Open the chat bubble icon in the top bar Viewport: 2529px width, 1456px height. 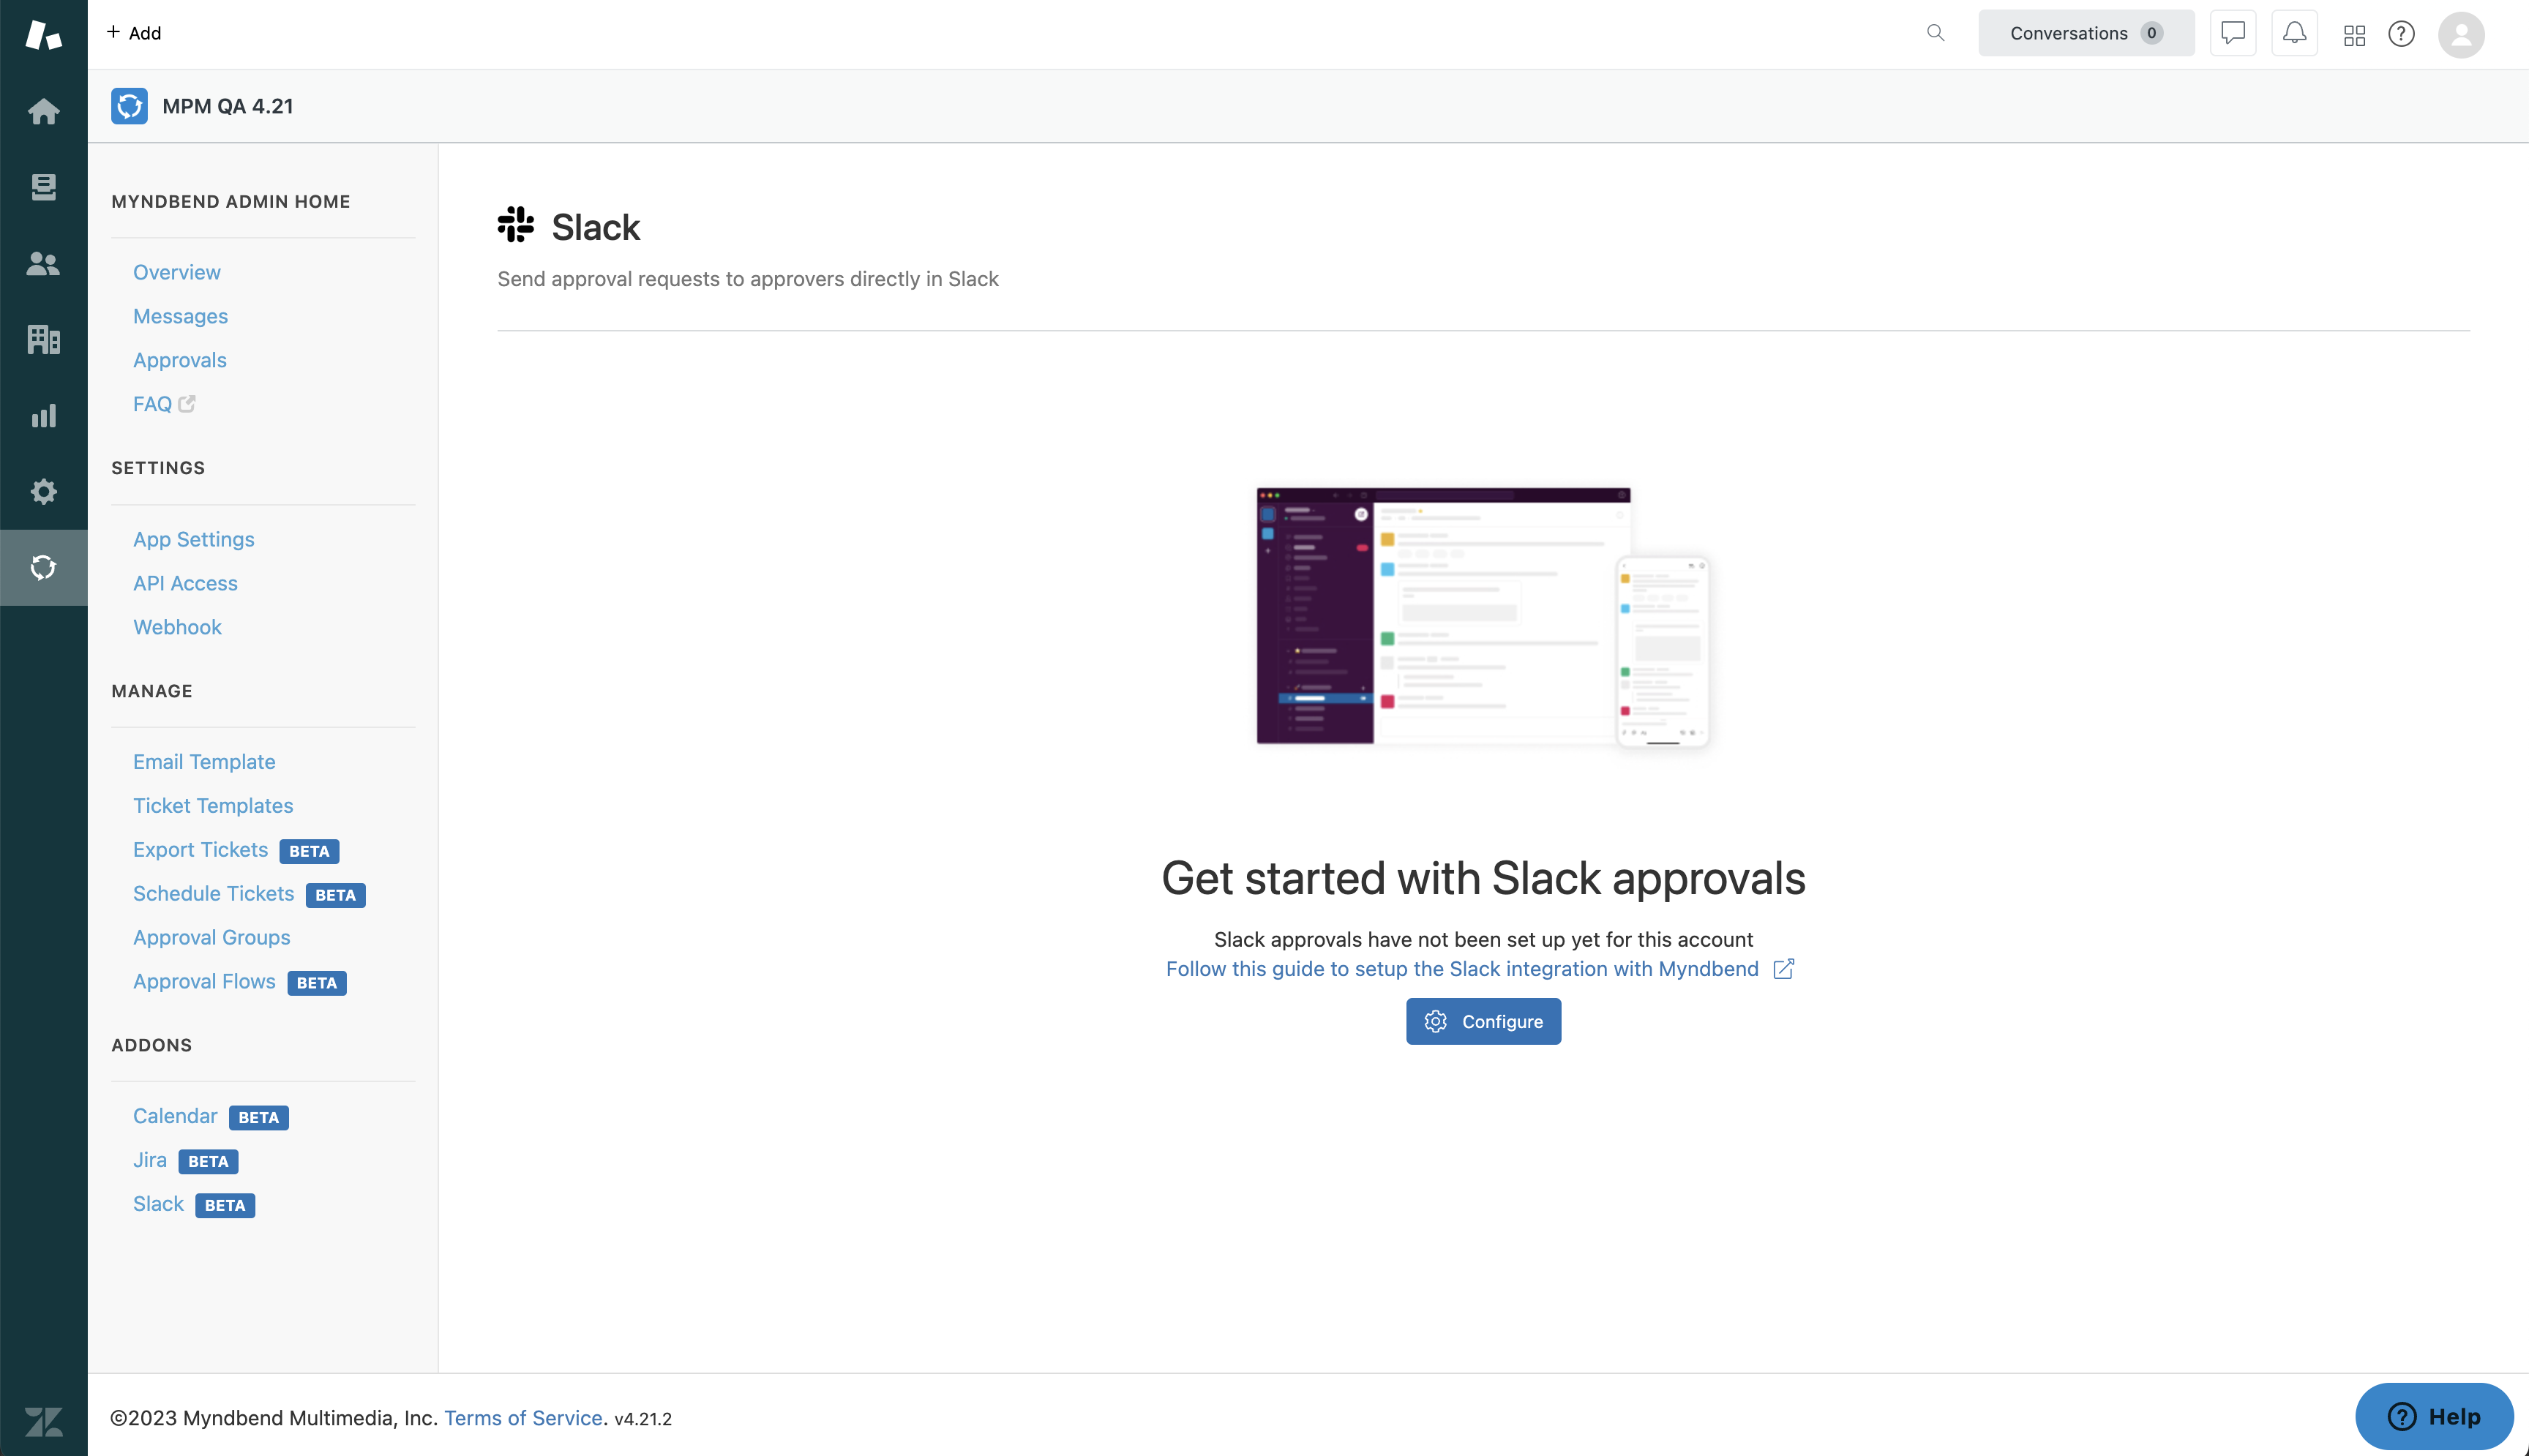pos(2232,33)
